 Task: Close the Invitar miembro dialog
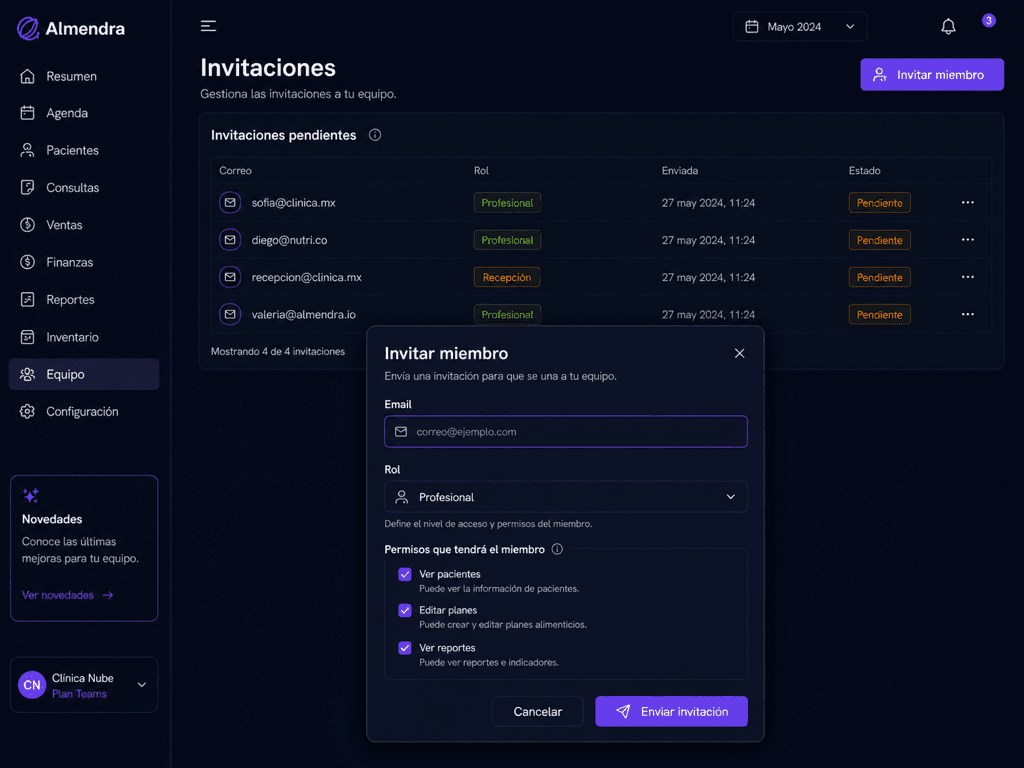pos(739,353)
